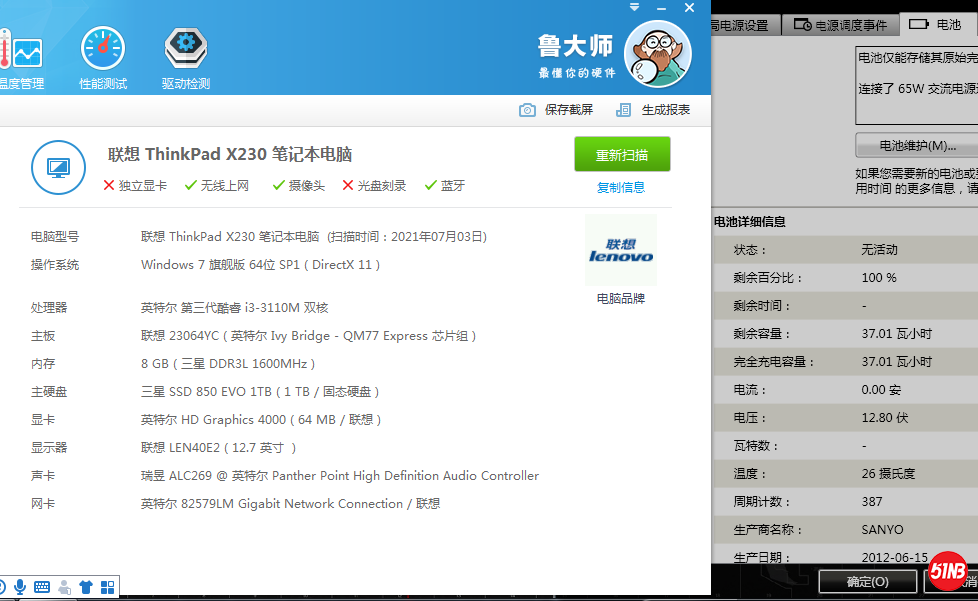This screenshot has height=601, width=978.
Task: Click the t-shirt skin icon in input toolbar
Action: click(86, 587)
